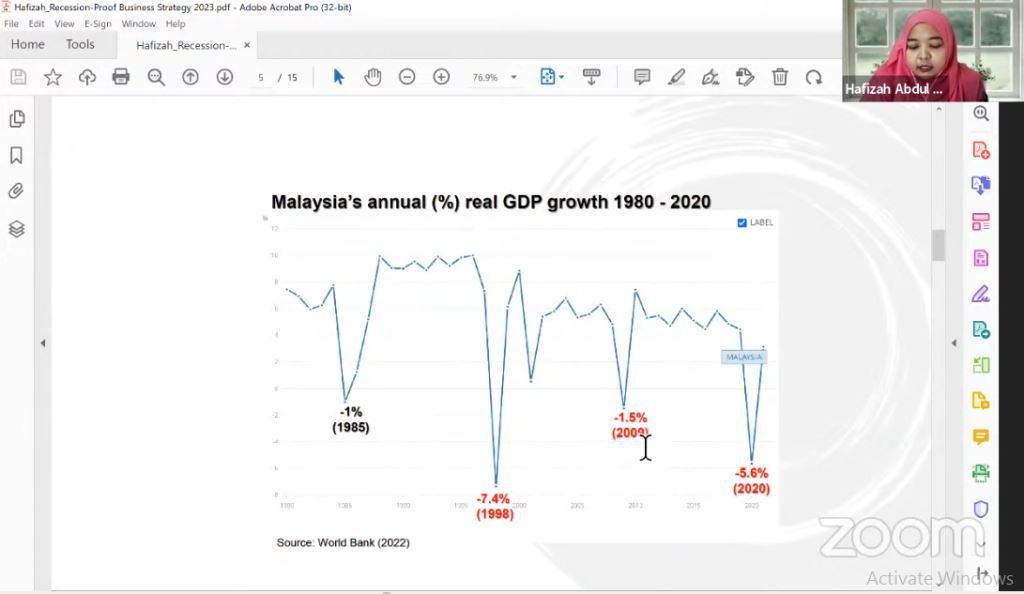Select the Hafizah_Recession document tab
Viewport: 1024px width, 594px height.
(186, 45)
